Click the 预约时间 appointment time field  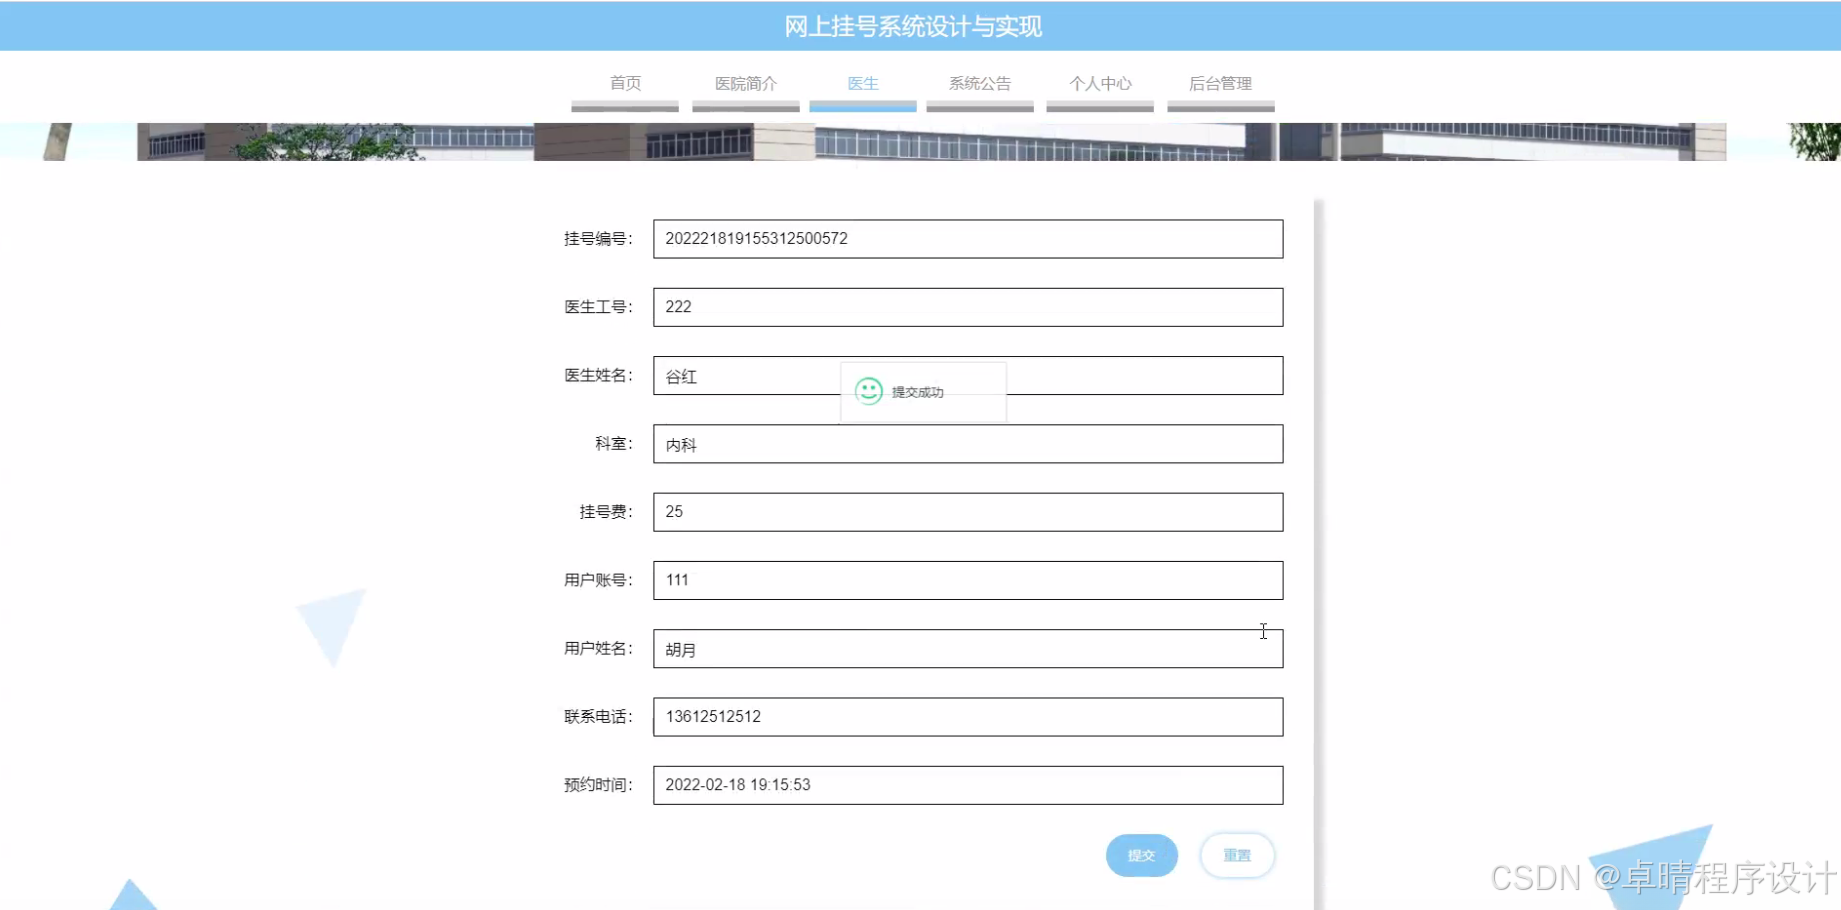coord(967,785)
